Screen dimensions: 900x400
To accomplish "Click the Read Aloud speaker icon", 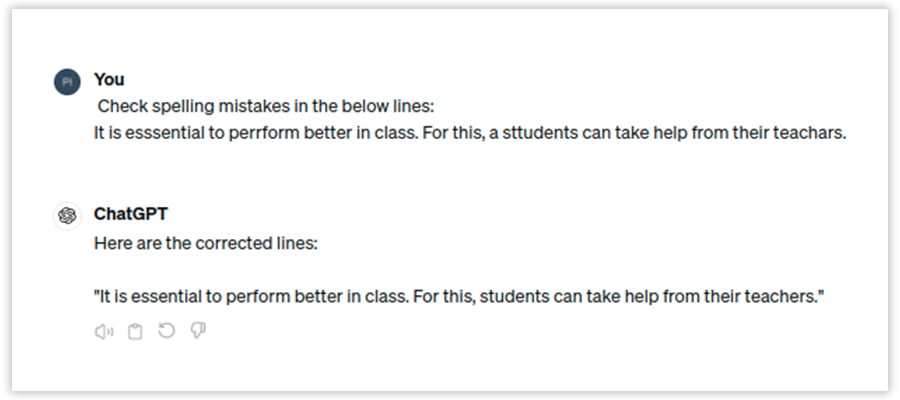I will 103,331.
